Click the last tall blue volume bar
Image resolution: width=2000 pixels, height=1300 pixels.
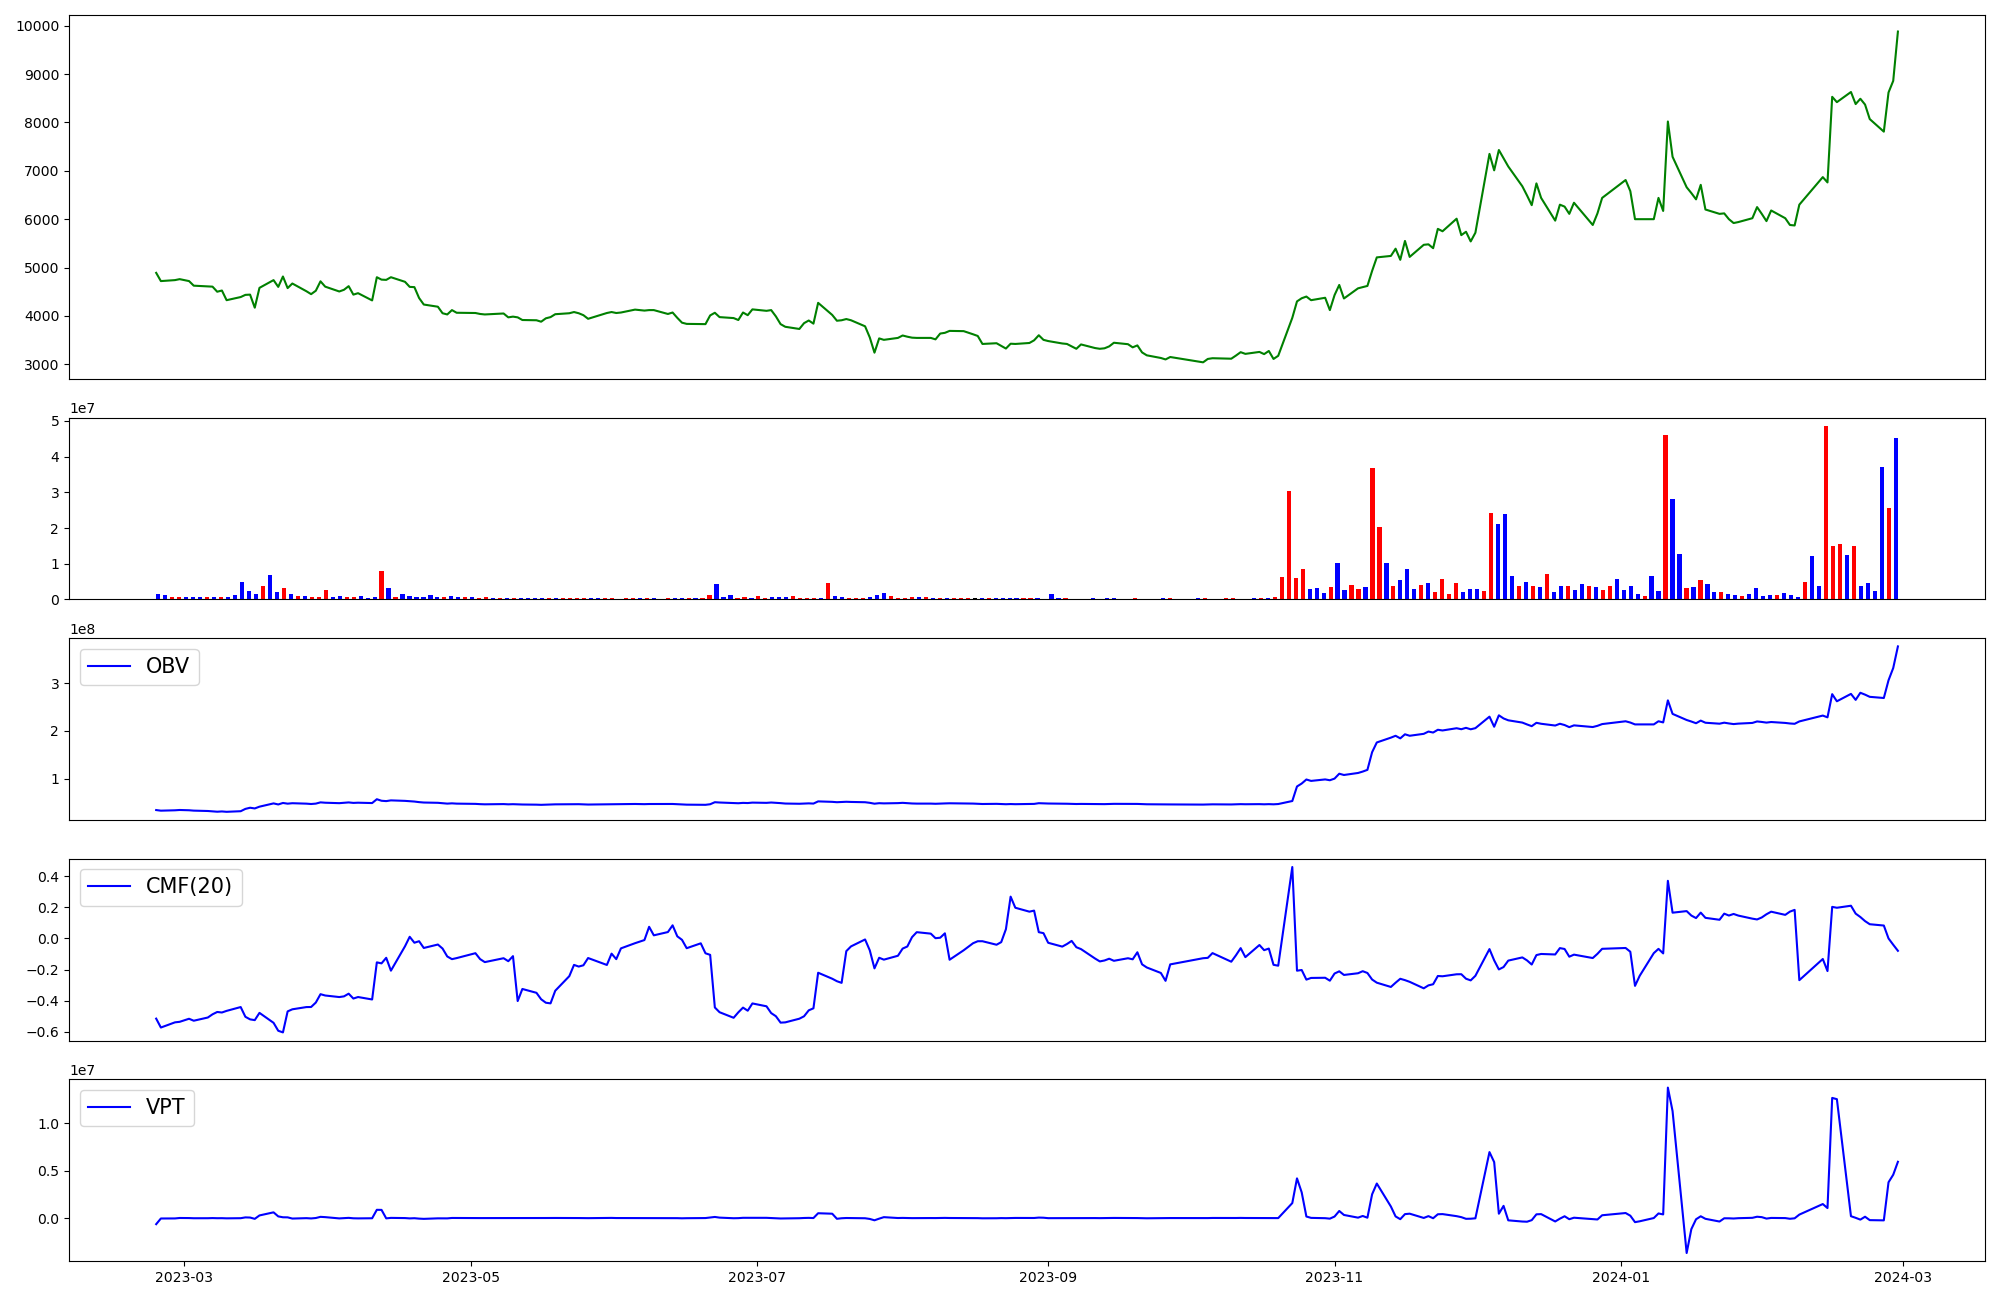pyautogui.click(x=1895, y=520)
